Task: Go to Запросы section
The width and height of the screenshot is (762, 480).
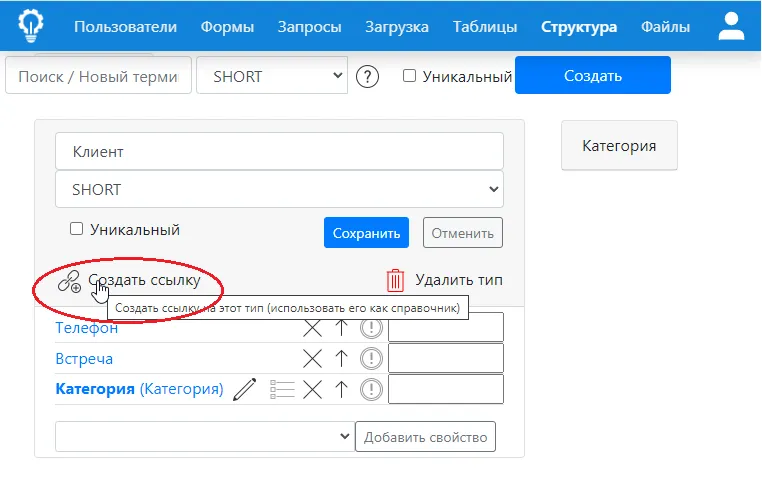Action: pyautogui.click(x=310, y=27)
